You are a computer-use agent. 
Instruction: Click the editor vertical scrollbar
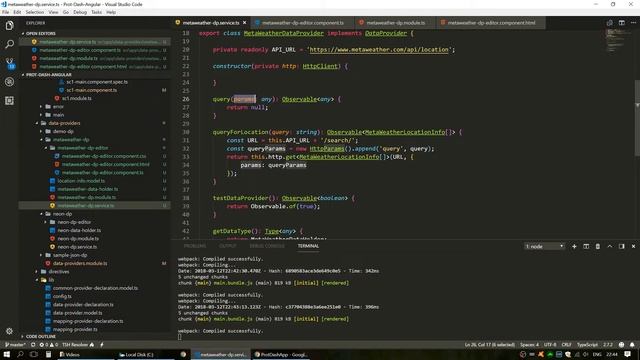pos(637,118)
